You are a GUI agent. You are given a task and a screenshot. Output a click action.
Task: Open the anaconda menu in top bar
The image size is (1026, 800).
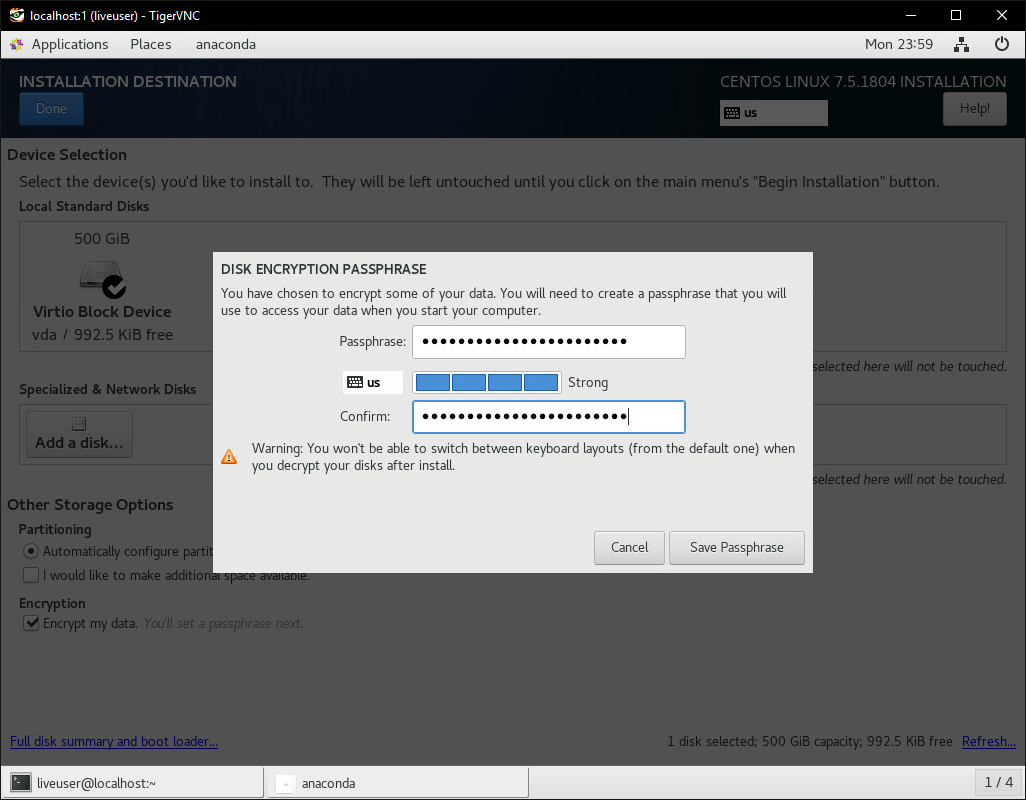[x=226, y=44]
